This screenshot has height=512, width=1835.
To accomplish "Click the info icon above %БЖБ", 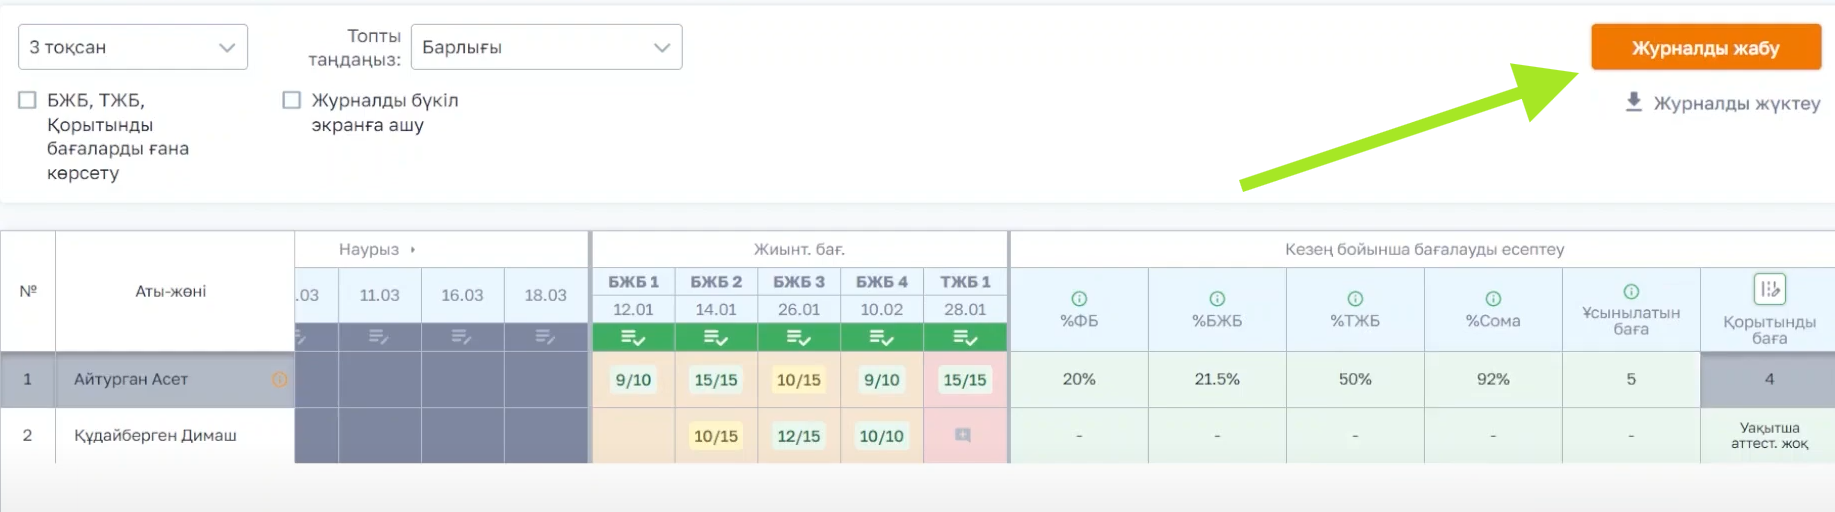I will pyautogui.click(x=1217, y=298).
